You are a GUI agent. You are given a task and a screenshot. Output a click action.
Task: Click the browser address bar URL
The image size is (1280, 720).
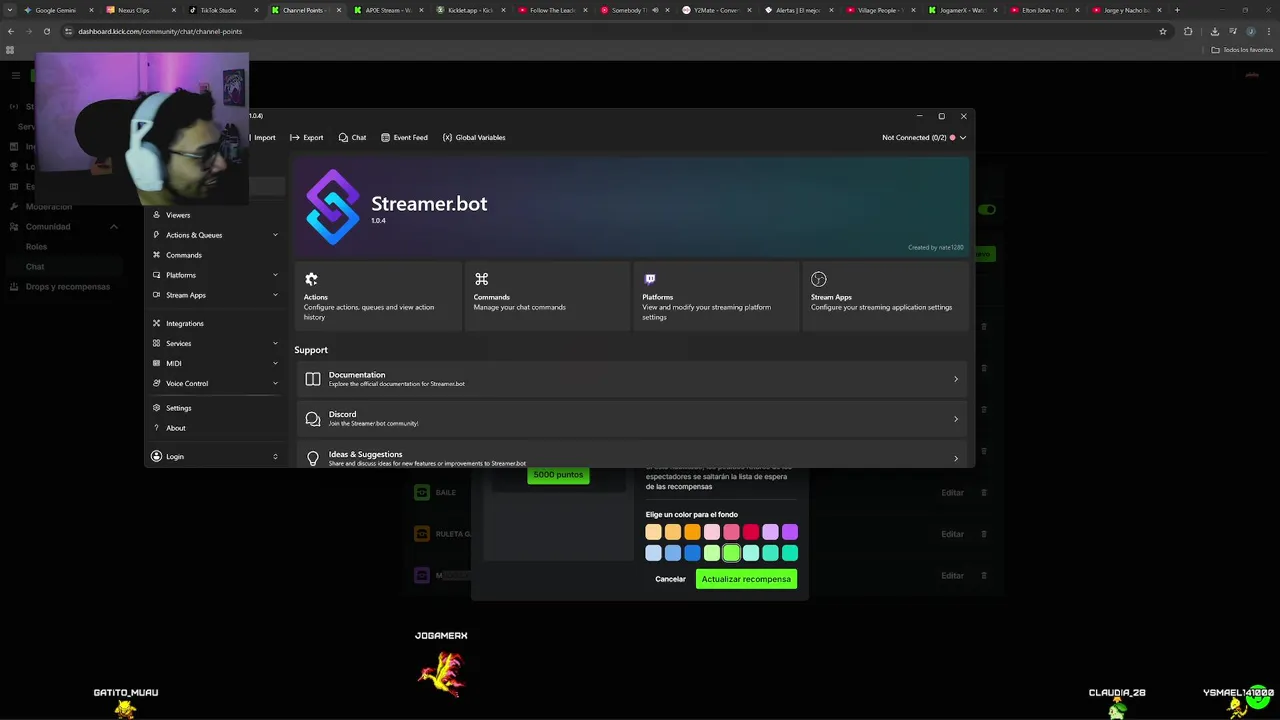point(160,31)
